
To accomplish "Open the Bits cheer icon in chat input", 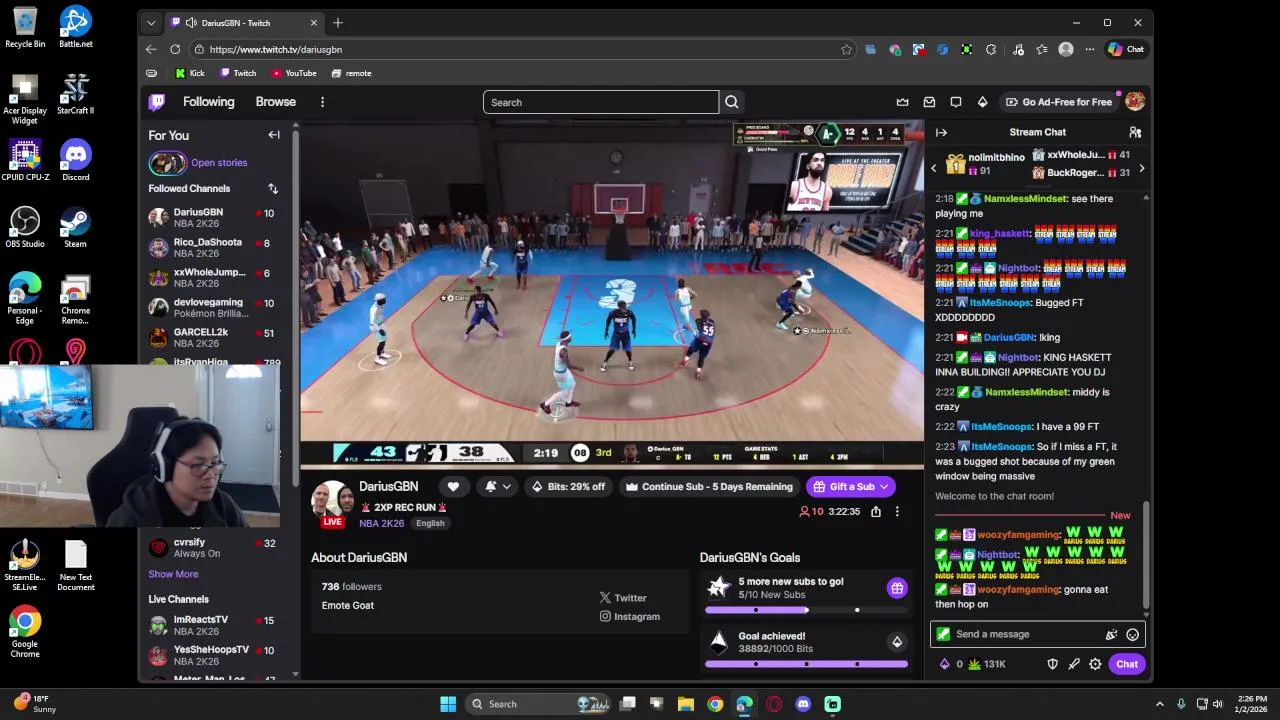I will 1111,634.
